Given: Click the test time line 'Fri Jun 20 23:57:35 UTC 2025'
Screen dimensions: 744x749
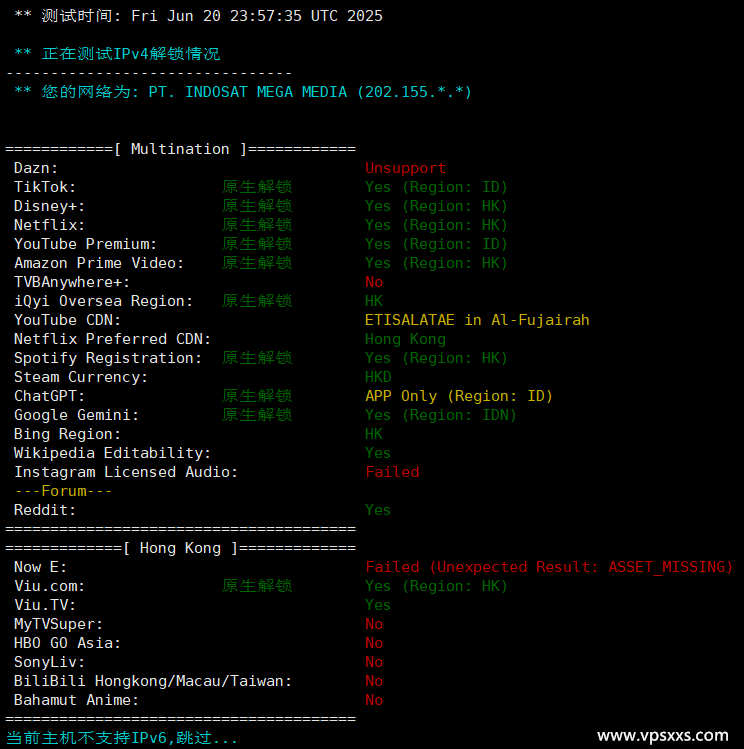Looking at the screenshot, I should [257, 16].
